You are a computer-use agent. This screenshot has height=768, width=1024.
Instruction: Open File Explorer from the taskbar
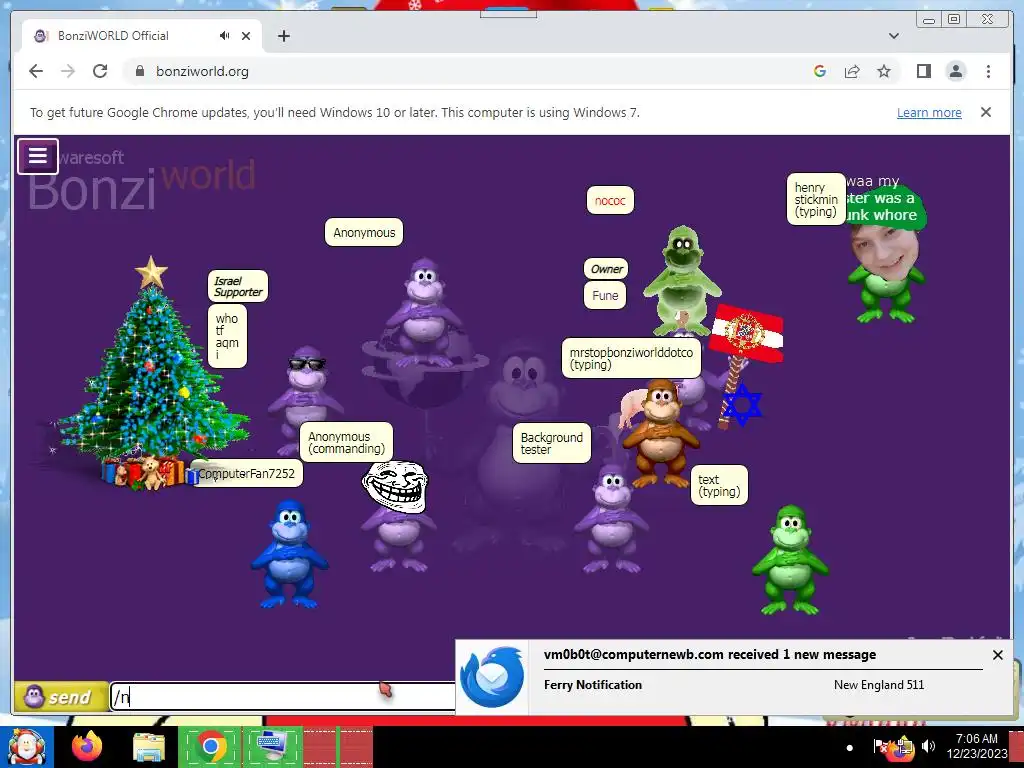pyautogui.click(x=149, y=747)
